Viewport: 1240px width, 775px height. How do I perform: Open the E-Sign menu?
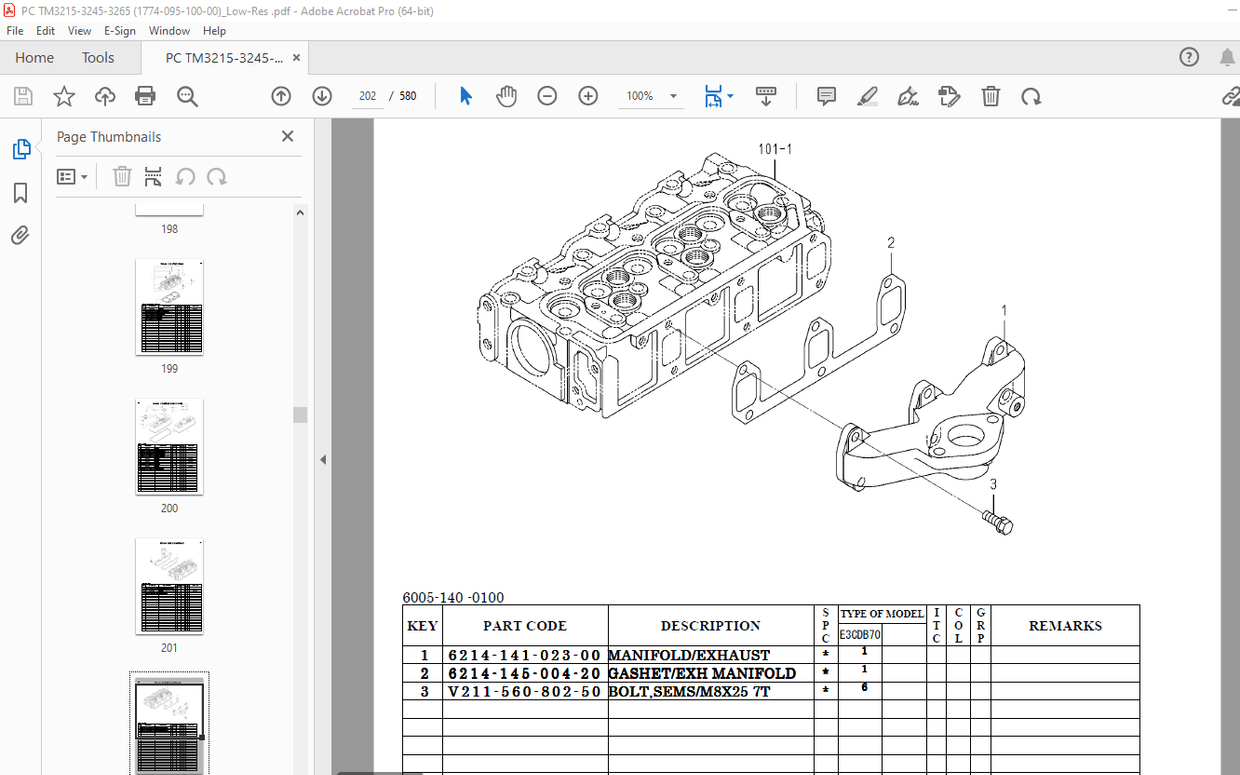120,31
